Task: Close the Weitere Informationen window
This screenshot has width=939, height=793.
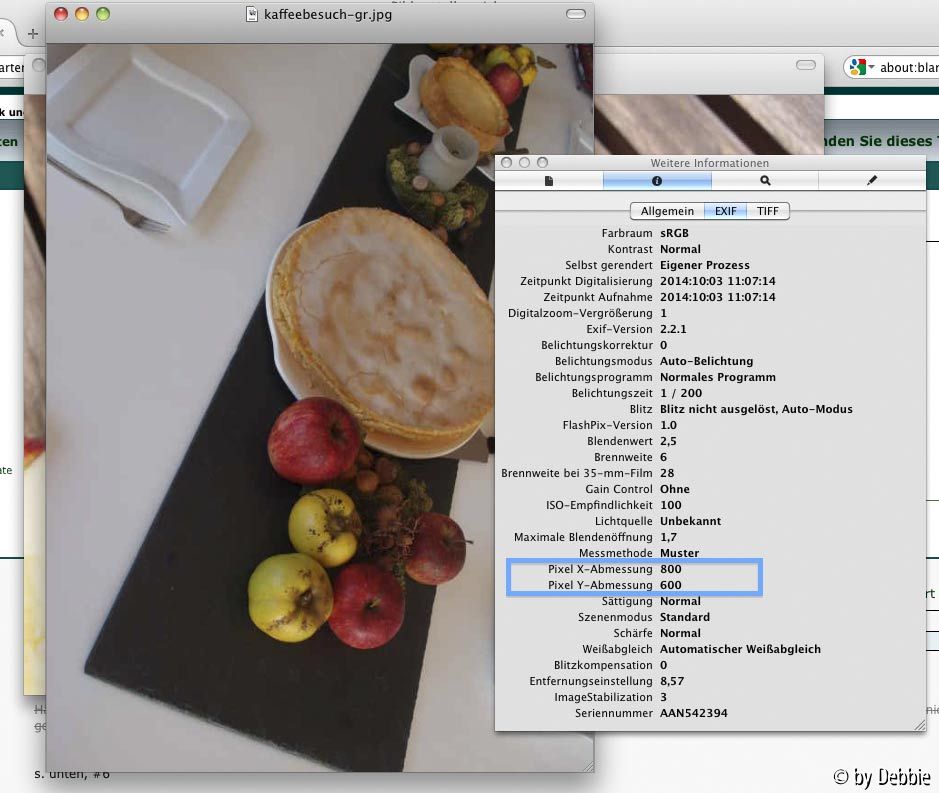Action: [x=507, y=162]
